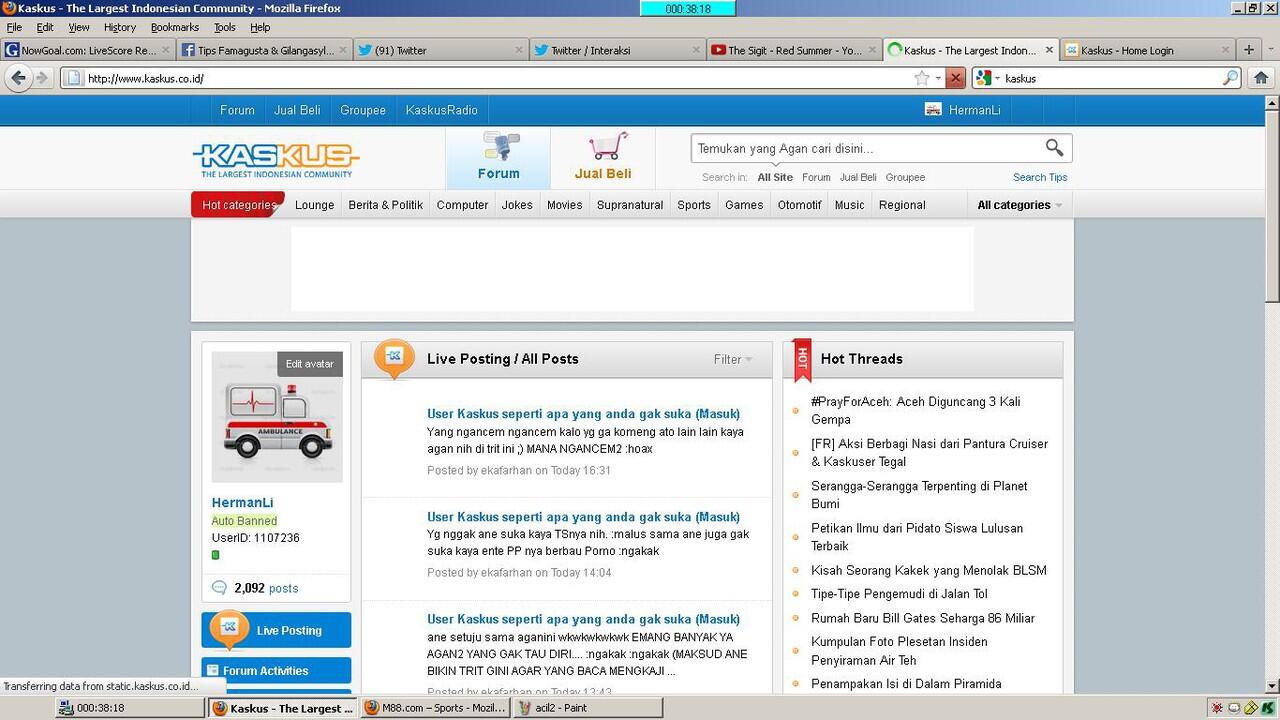Open the Bookmarks menu

point(175,27)
